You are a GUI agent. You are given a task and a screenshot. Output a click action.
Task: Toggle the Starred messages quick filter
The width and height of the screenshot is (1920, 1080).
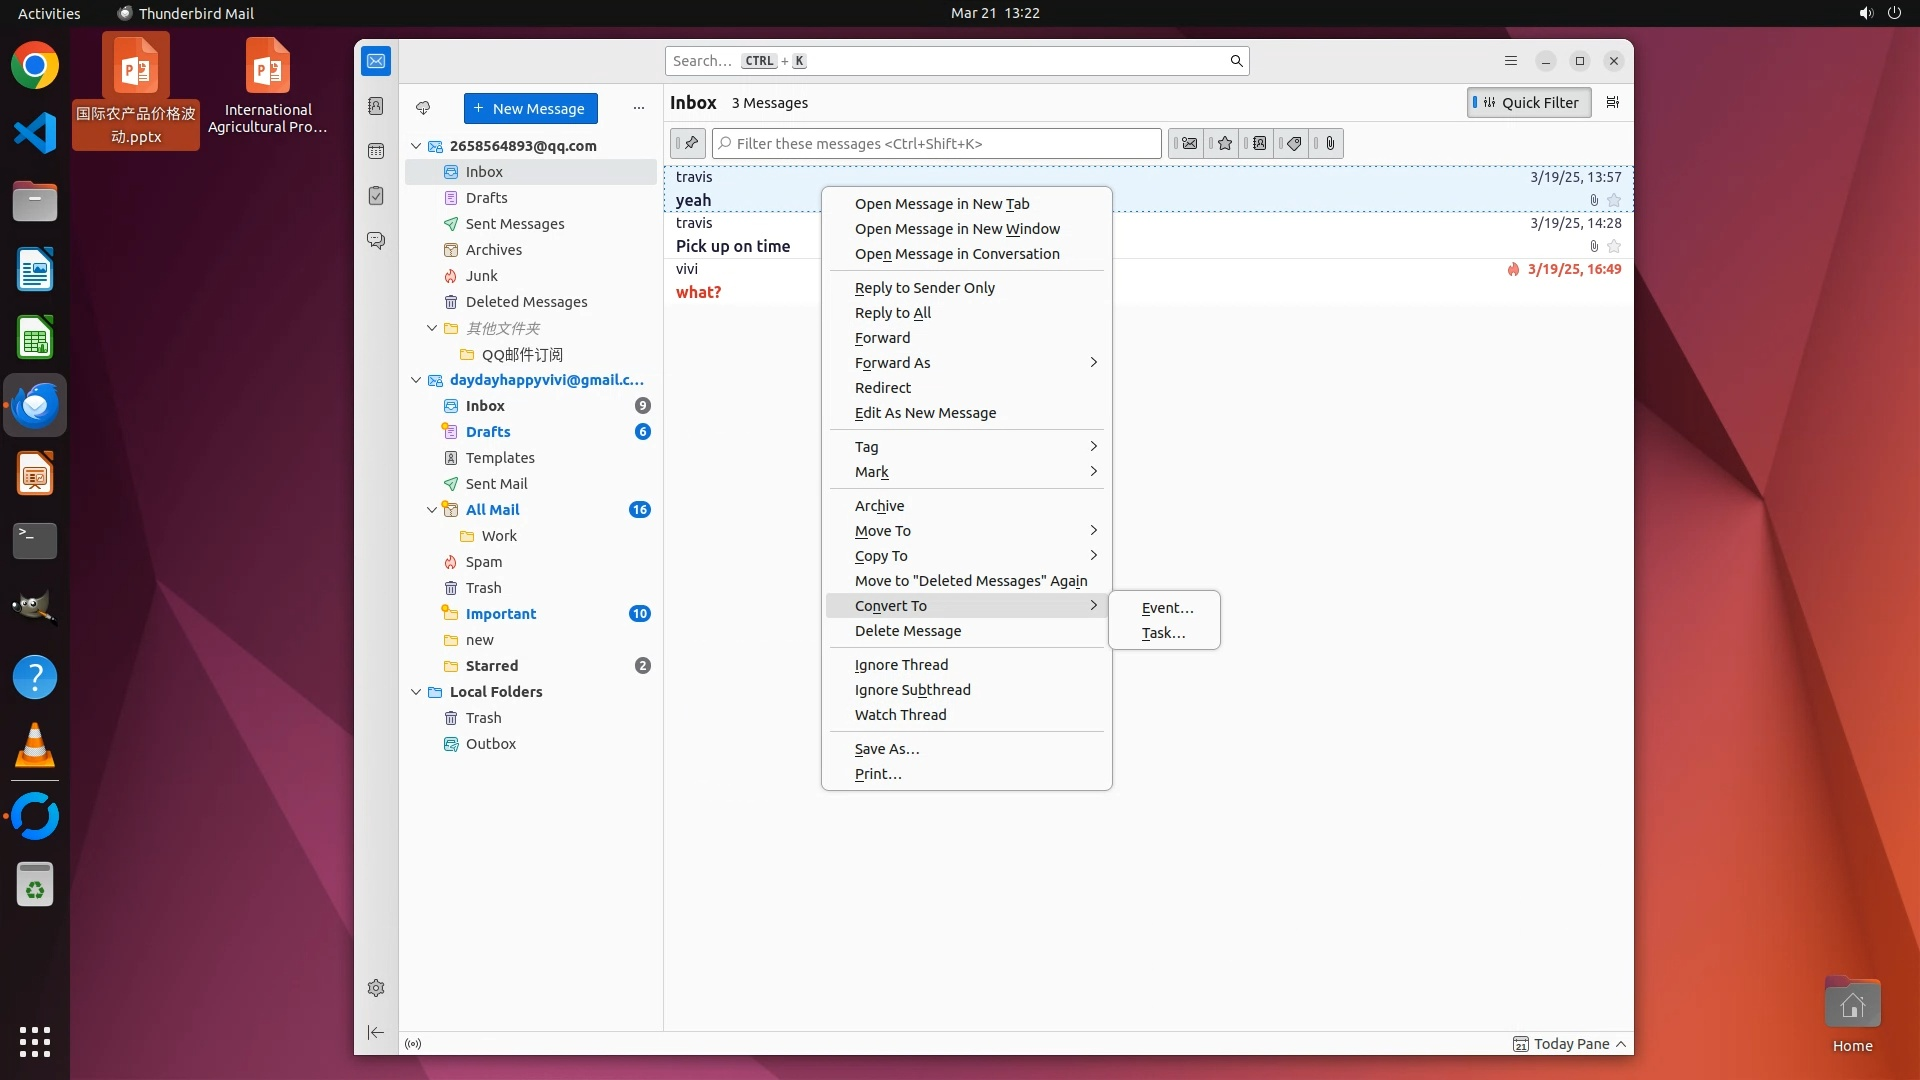tap(1224, 143)
